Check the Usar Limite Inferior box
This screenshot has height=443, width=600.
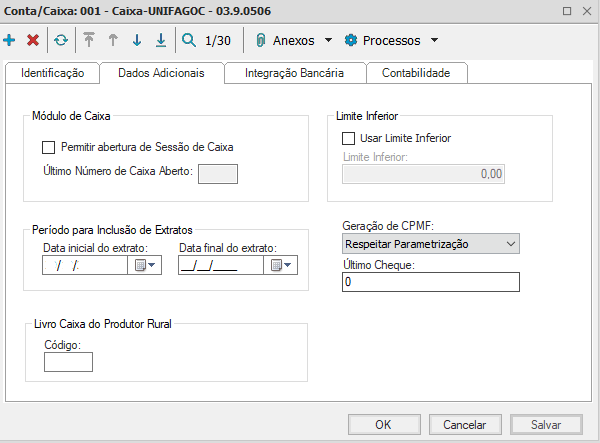349,138
